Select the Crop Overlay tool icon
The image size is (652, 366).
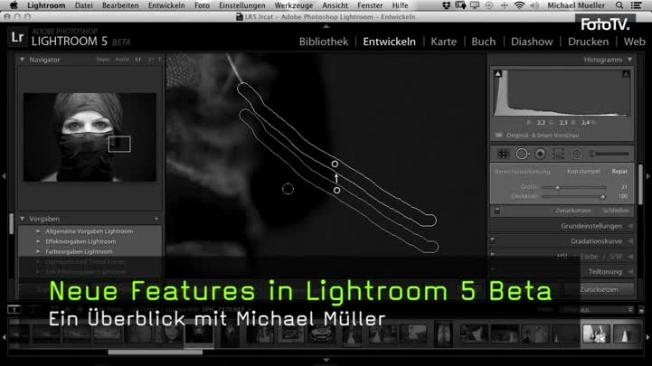(x=503, y=154)
